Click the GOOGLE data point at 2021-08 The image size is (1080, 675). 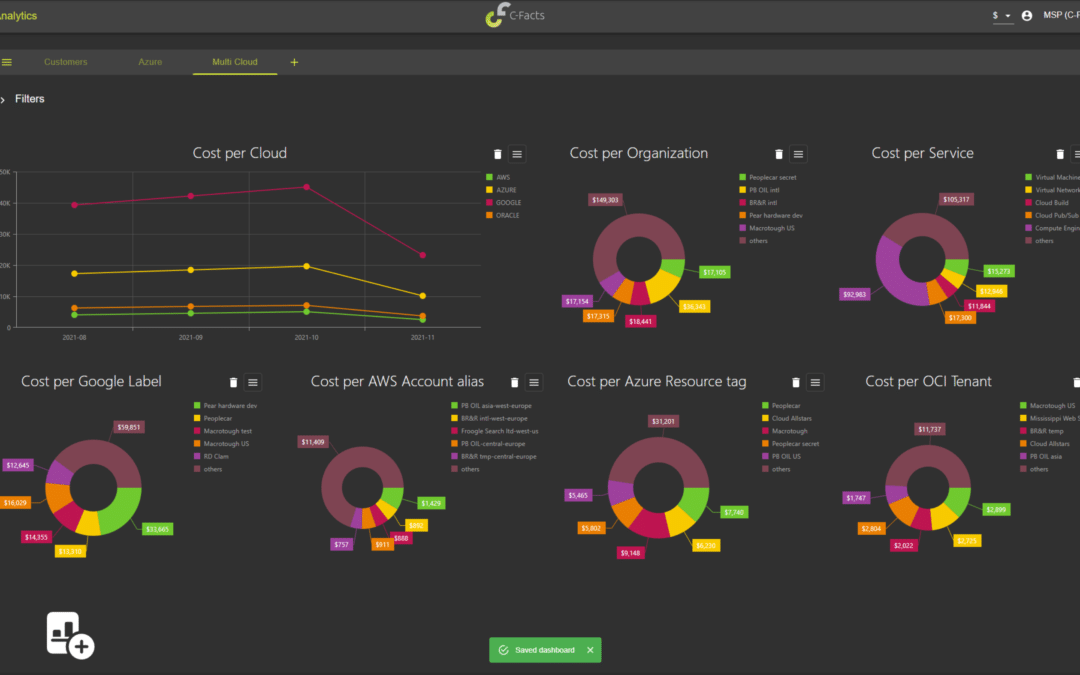74,205
